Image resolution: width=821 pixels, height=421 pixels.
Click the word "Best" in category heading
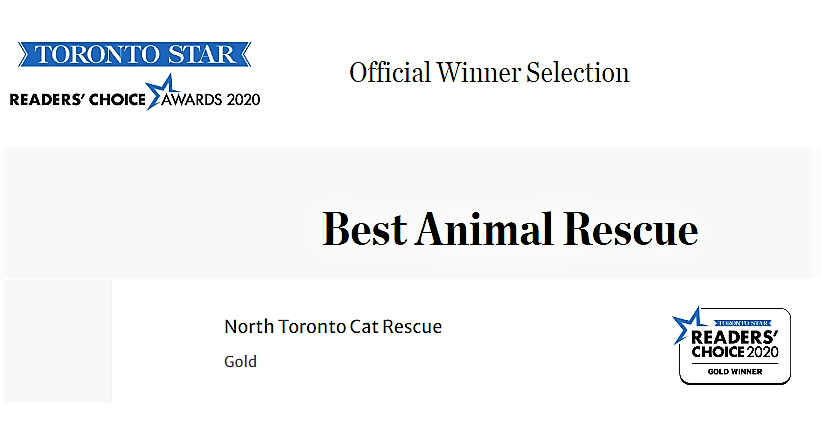pos(363,229)
